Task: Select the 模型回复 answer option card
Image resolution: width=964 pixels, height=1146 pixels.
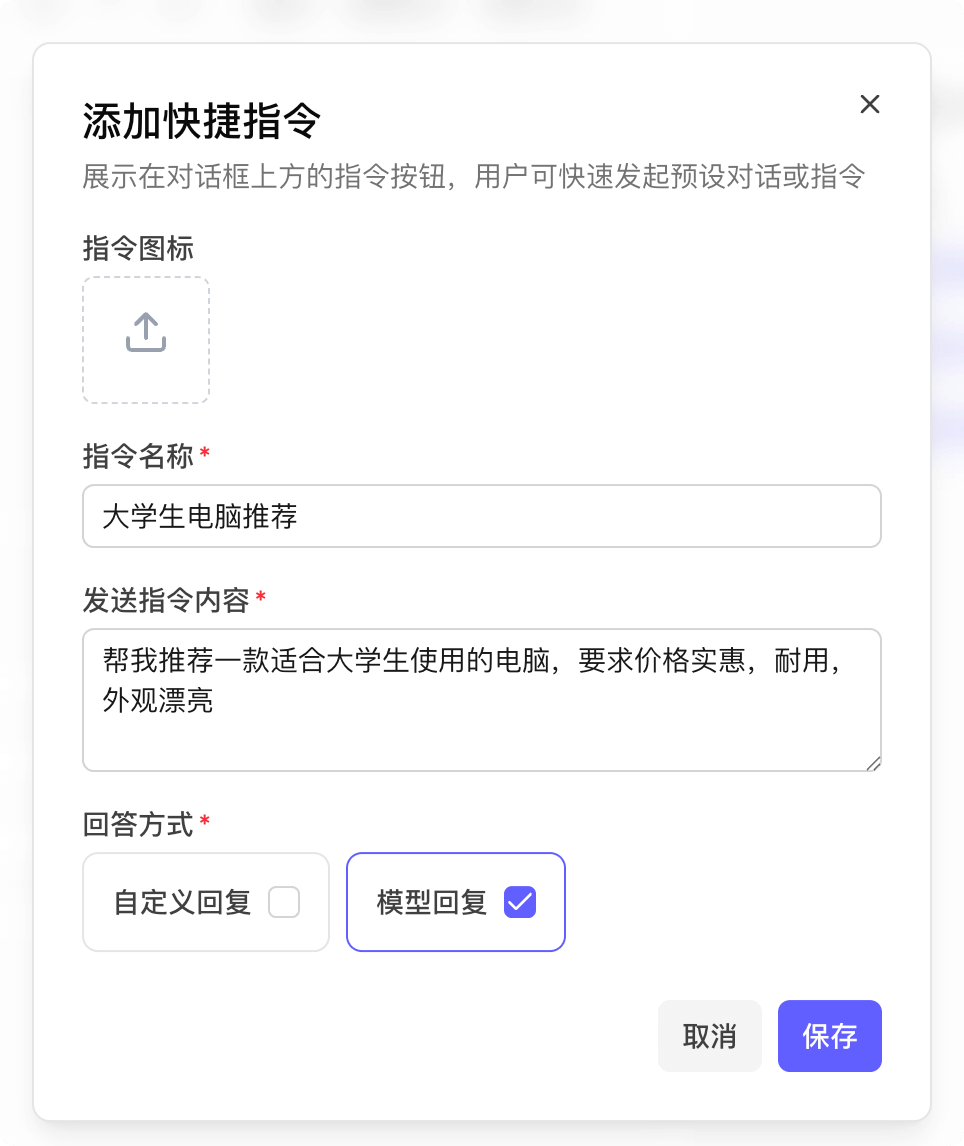Action: 455,901
